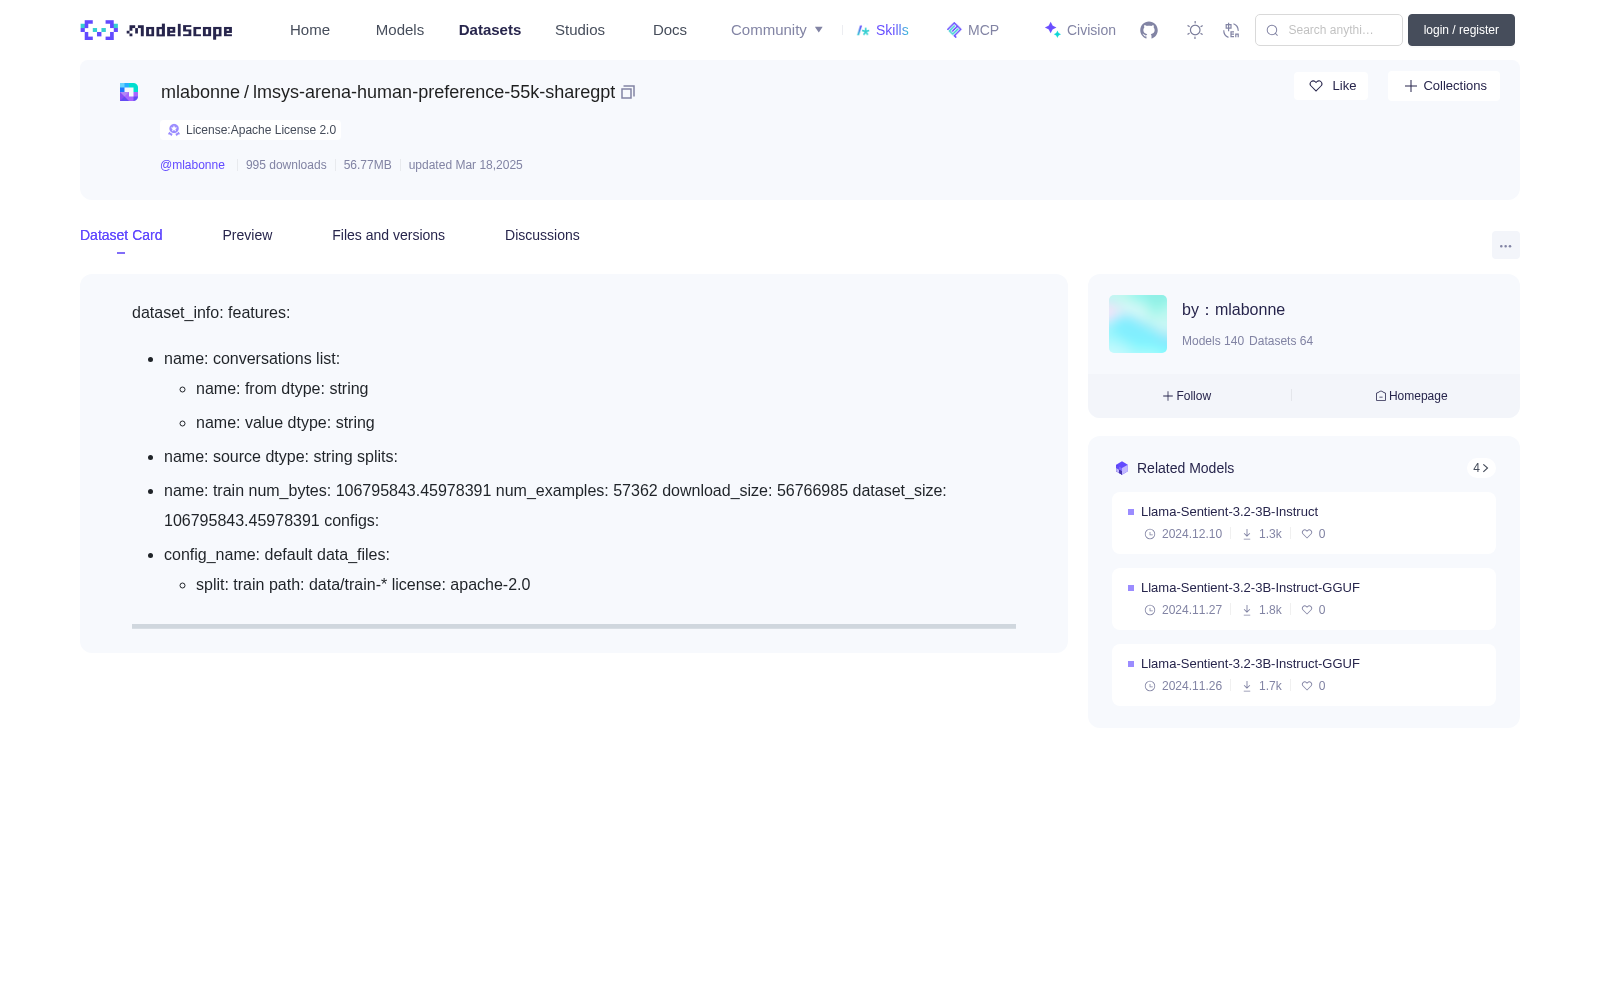Image resolution: width=1600 pixels, height=1000 pixels.
Task: Click the 'License:Apache License 2.0' label
Action: 261,130
